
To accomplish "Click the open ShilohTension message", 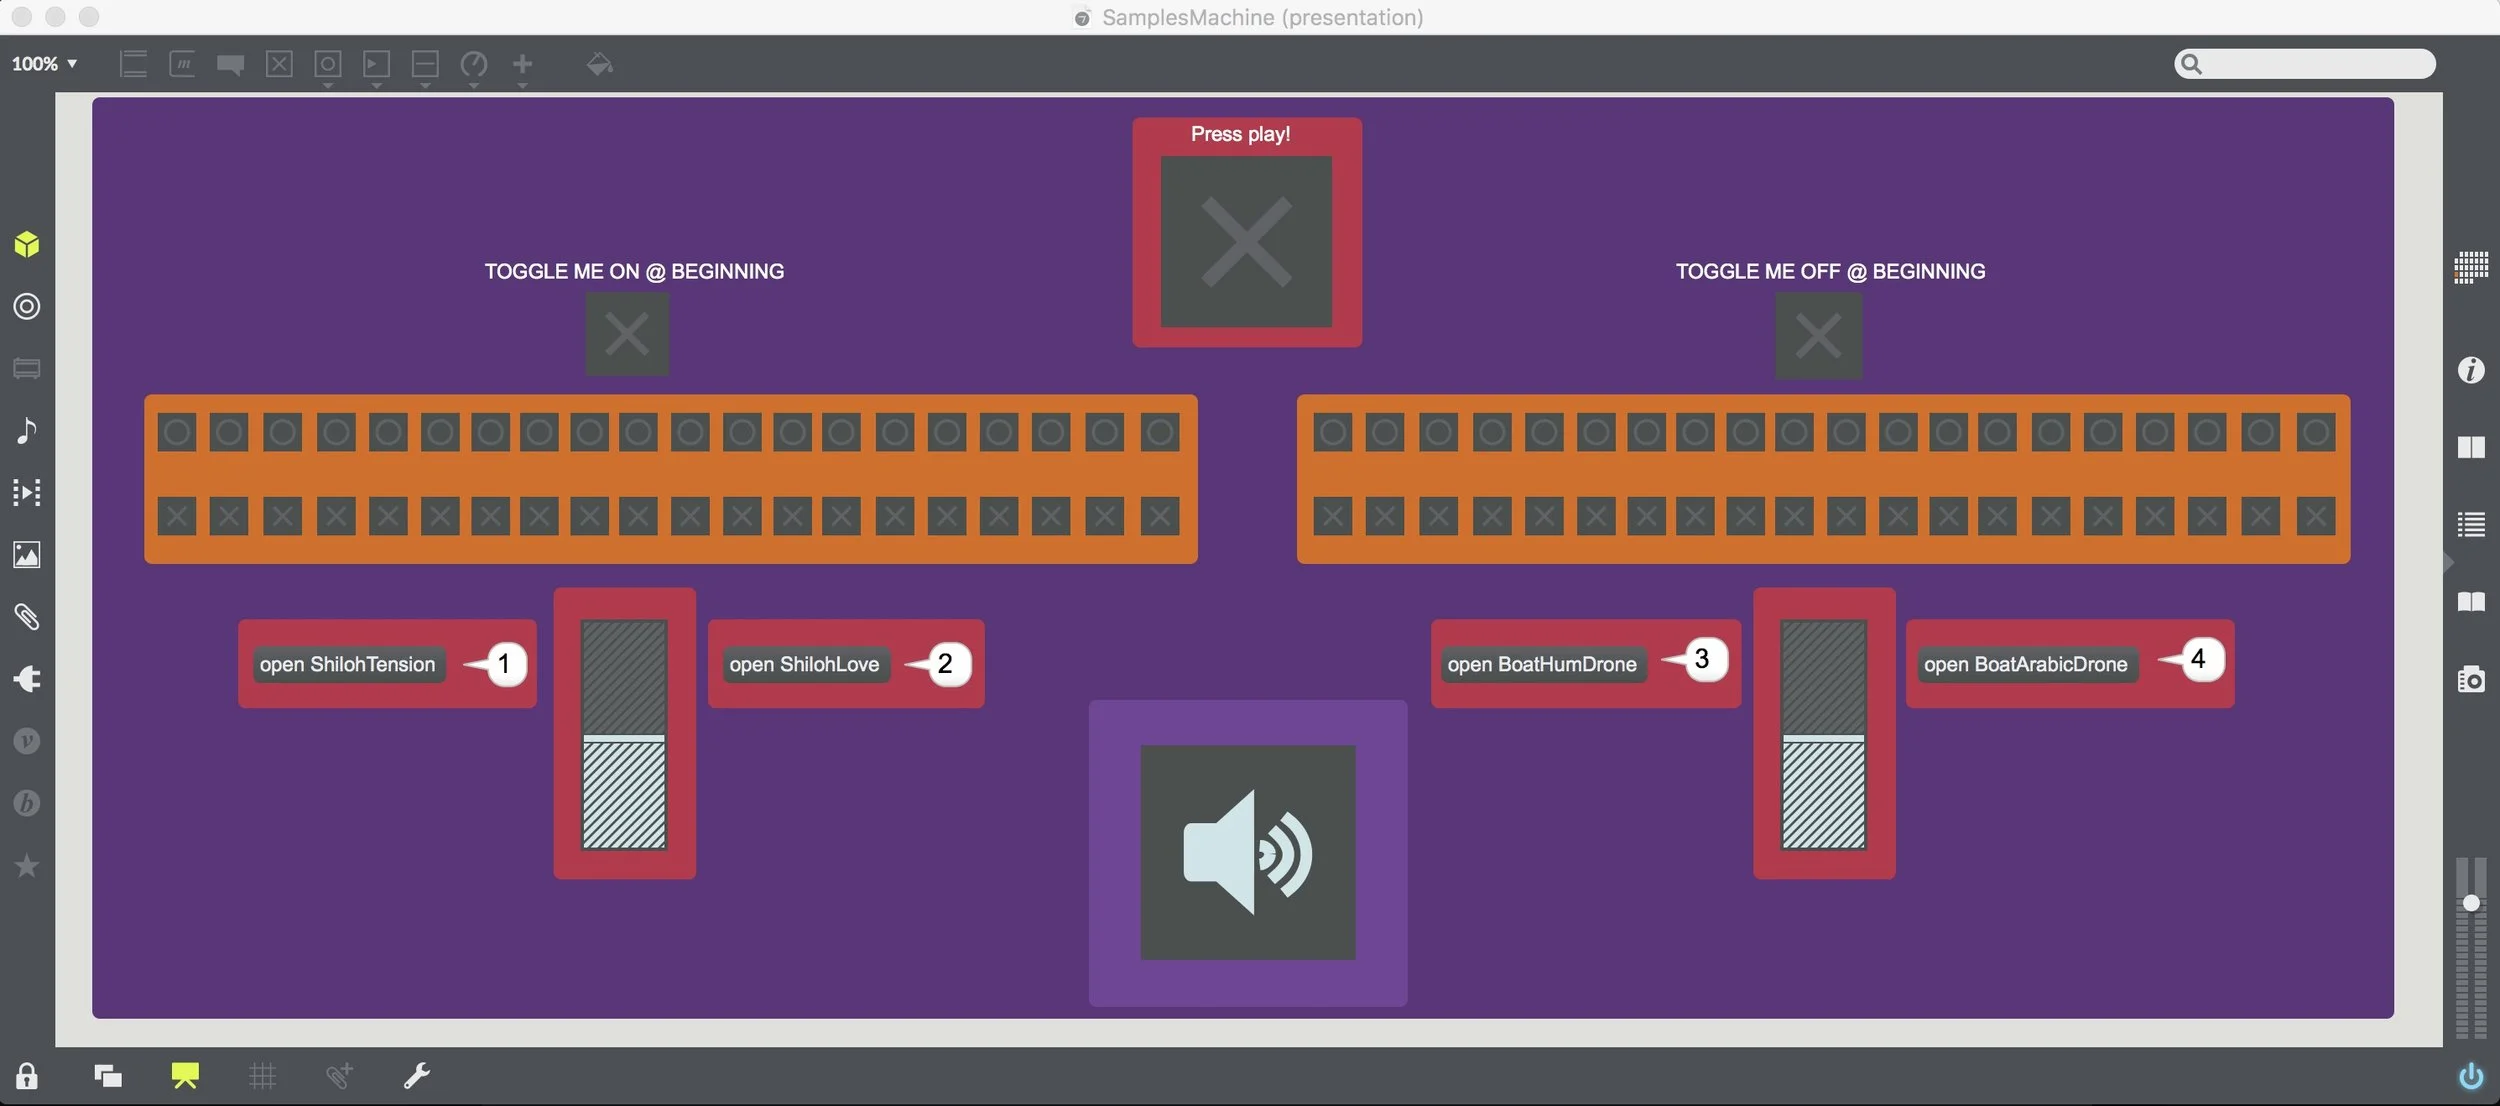I will point(347,665).
